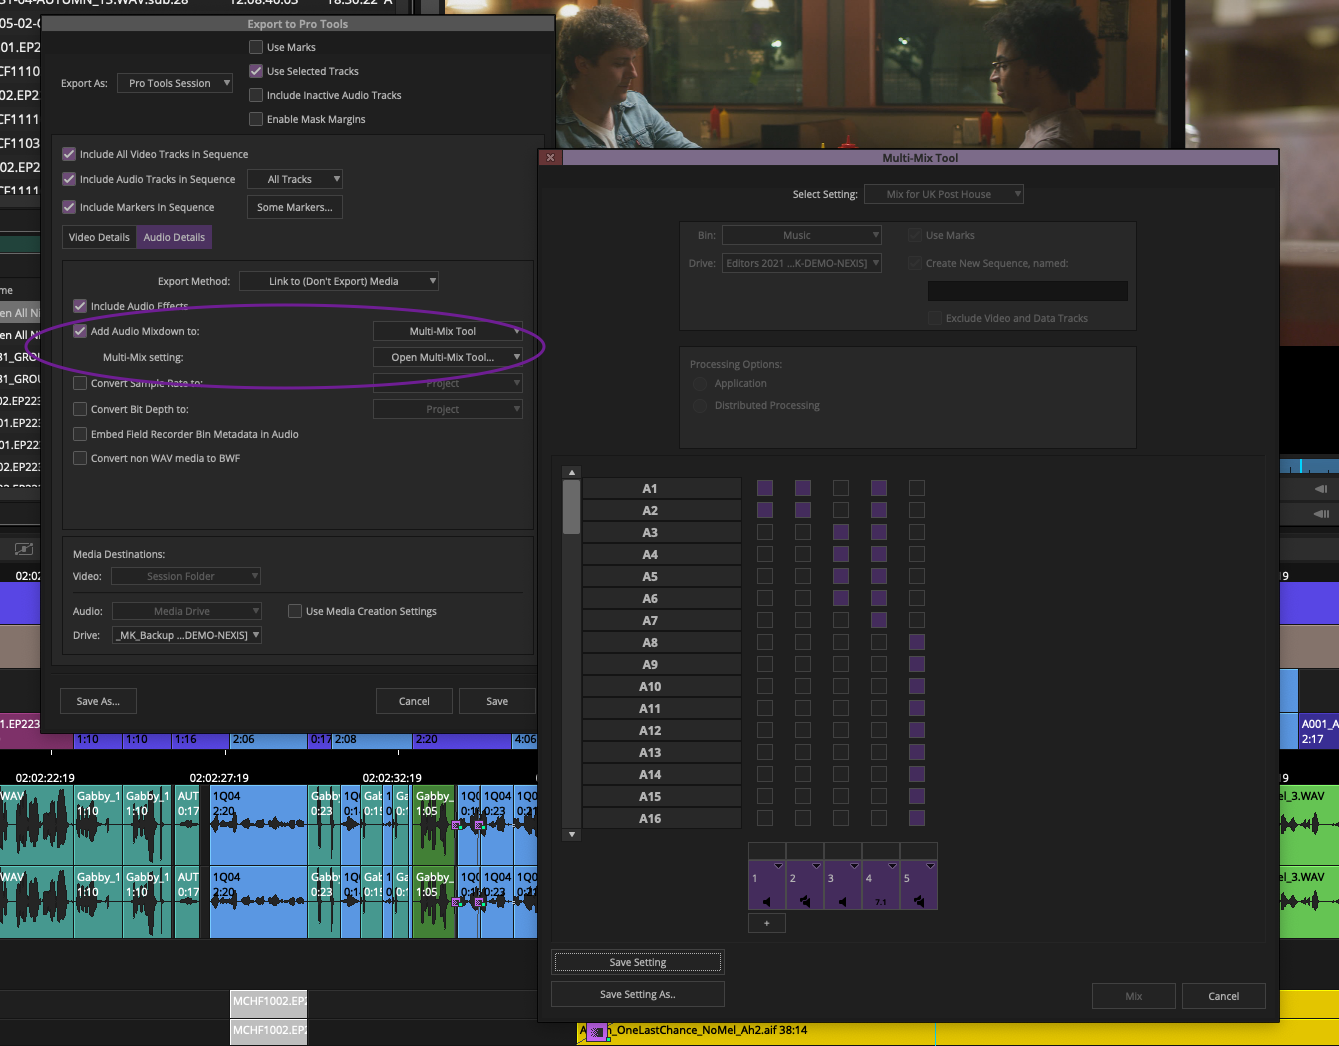The height and width of the screenshot is (1046, 1339).
Task: Click the 7.1 surround indicator on mix channel 4
Action: click(881, 901)
